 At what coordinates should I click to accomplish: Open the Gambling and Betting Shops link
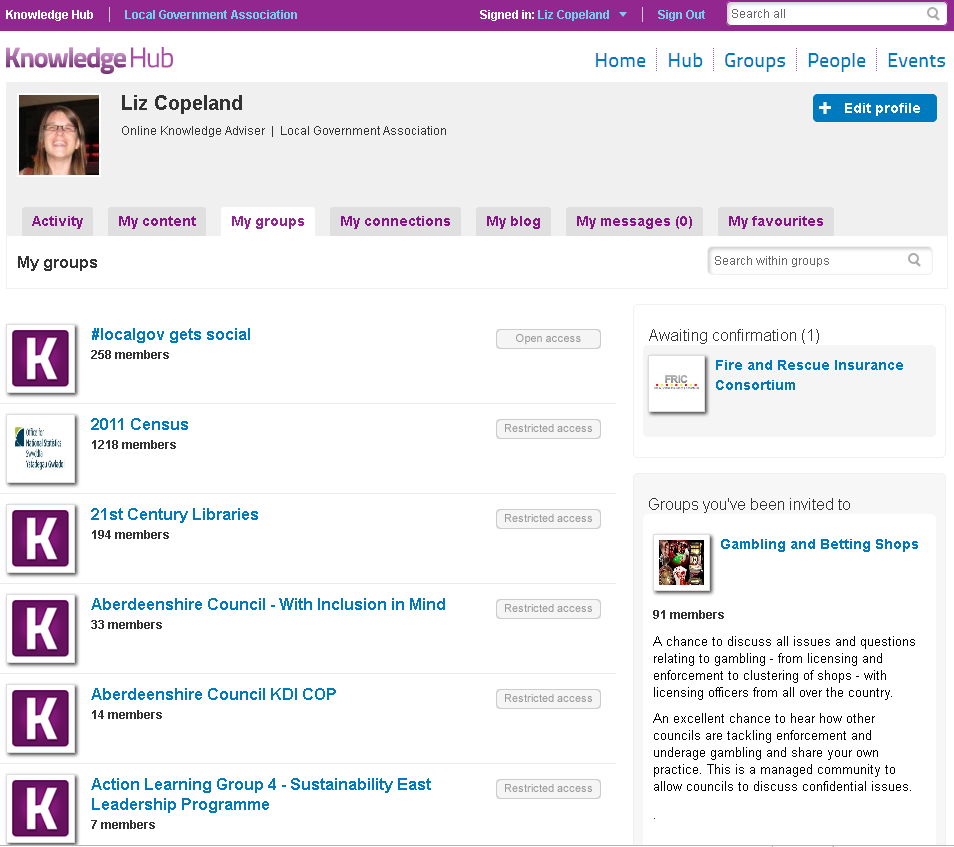coord(819,544)
